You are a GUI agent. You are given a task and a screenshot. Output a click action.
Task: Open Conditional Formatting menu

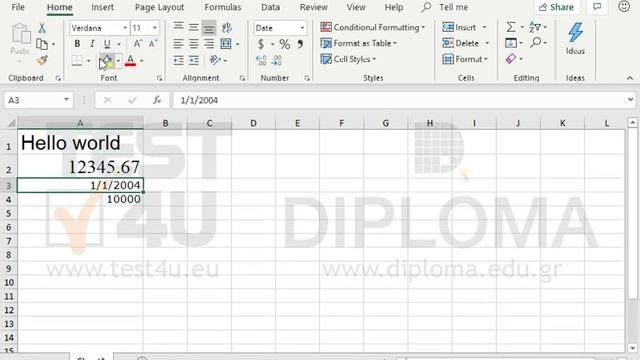coord(373,27)
